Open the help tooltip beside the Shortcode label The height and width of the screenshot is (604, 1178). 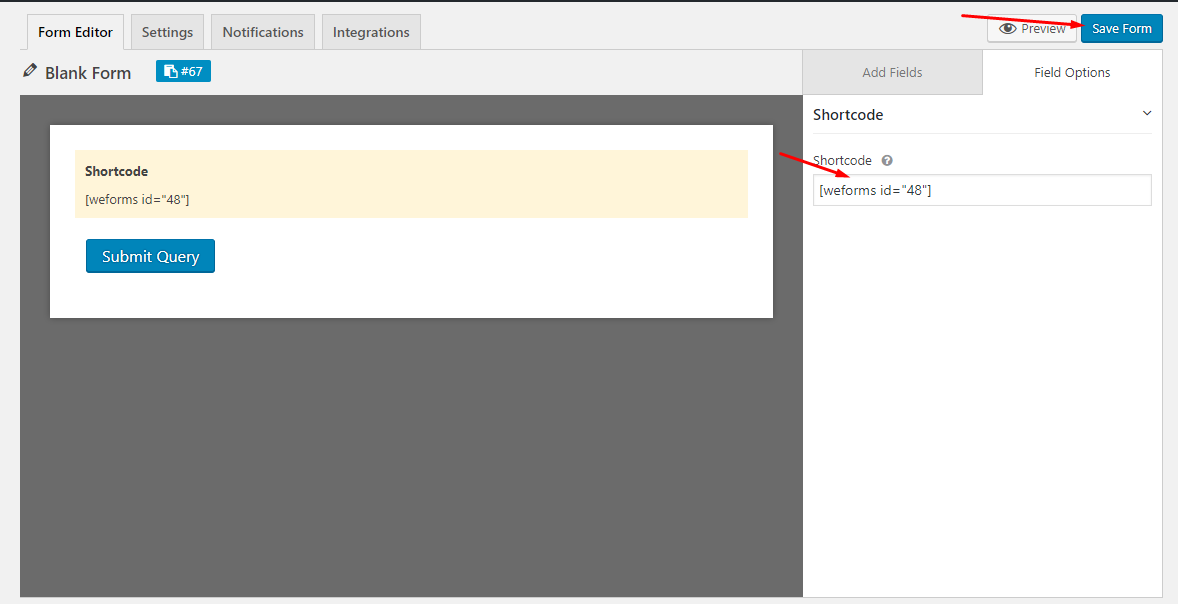tap(886, 160)
